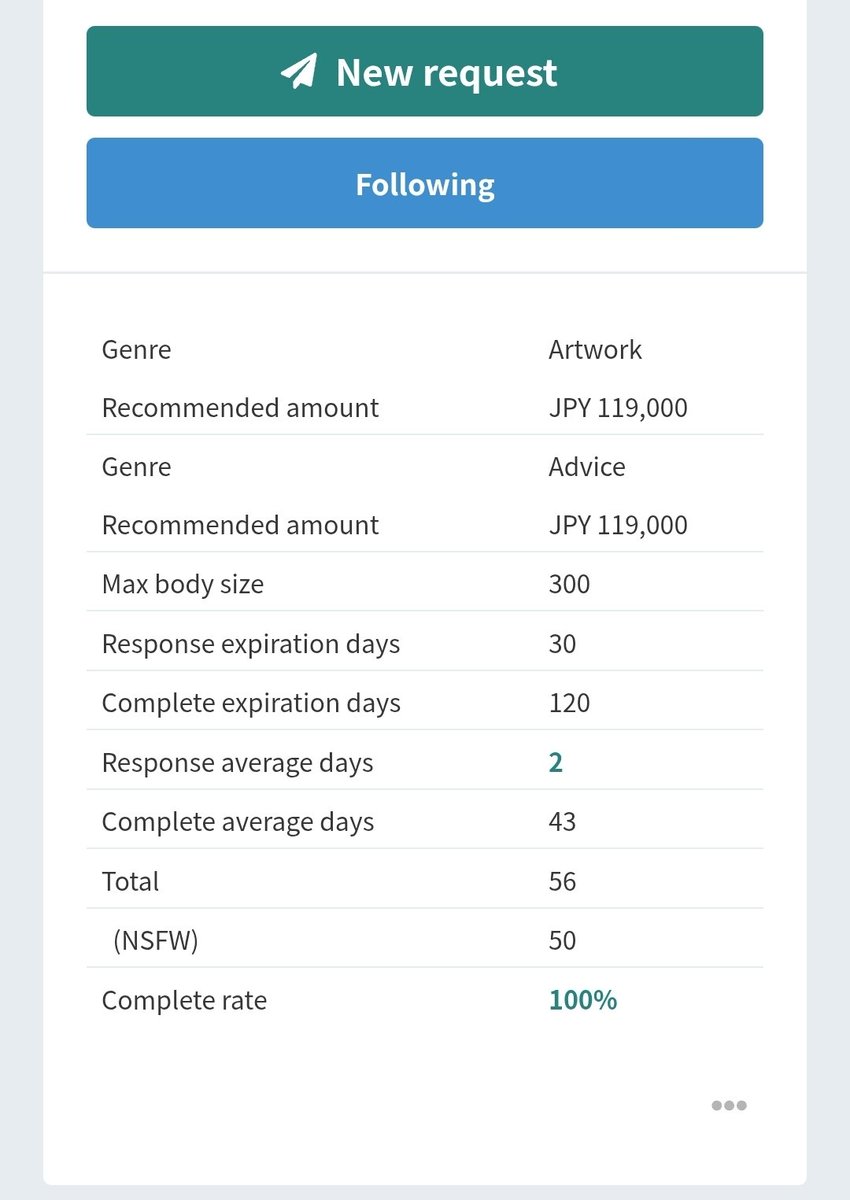Click the green 100% complete rate
The image size is (850, 1200).
point(583,999)
